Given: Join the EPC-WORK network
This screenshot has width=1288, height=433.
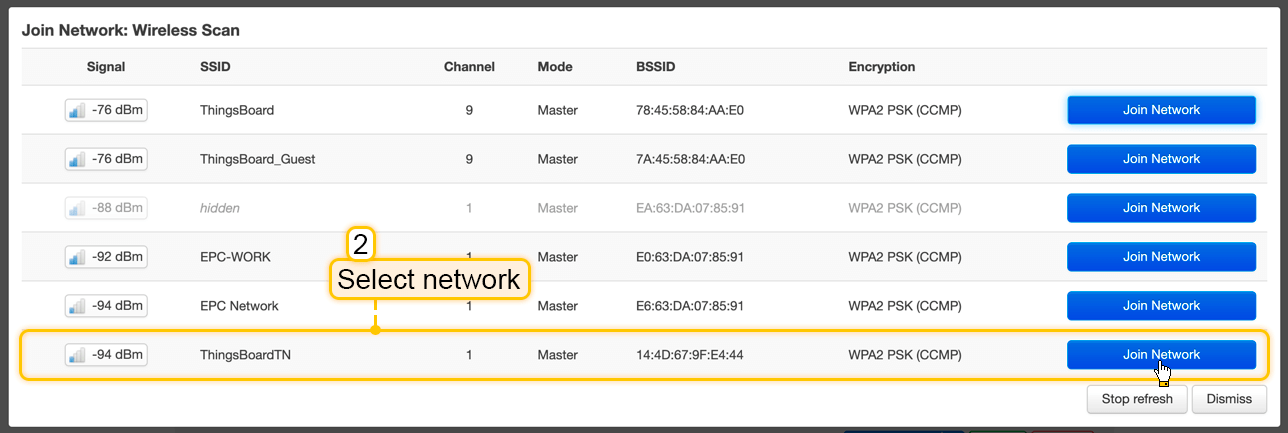Looking at the screenshot, I should pos(1161,257).
